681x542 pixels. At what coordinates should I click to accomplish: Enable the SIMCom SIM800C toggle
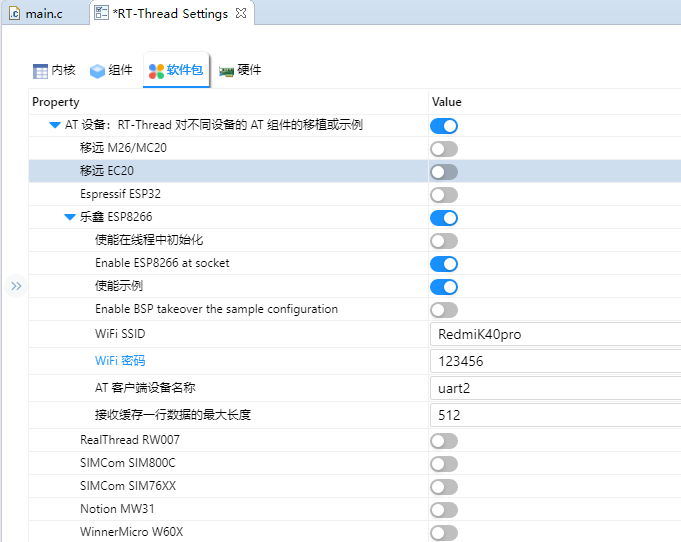click(444, 464)
